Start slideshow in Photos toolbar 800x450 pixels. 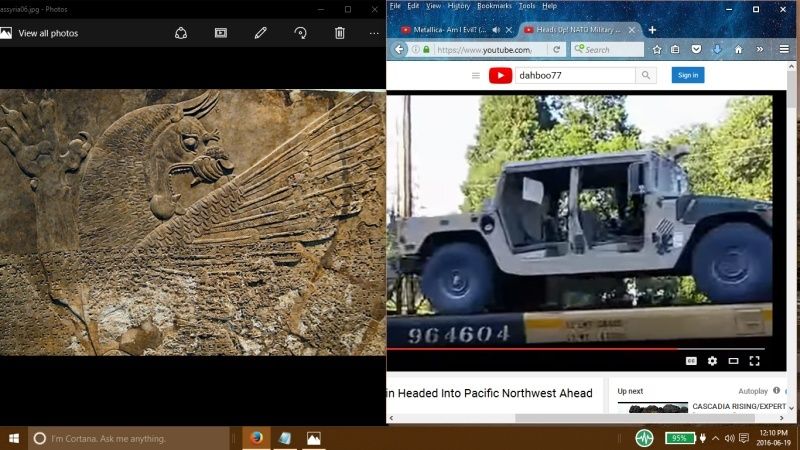221,33
